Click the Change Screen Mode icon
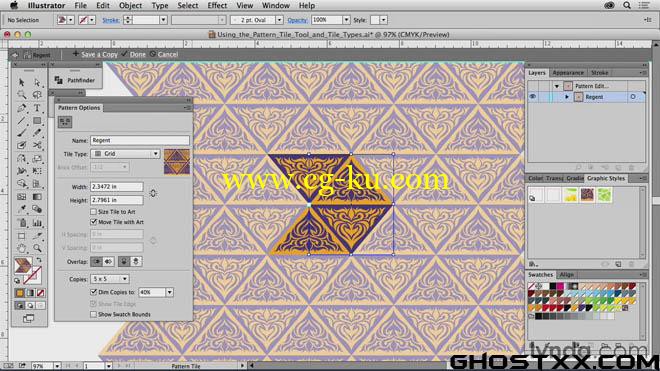 pyautogui.click(x=29, y=318)
